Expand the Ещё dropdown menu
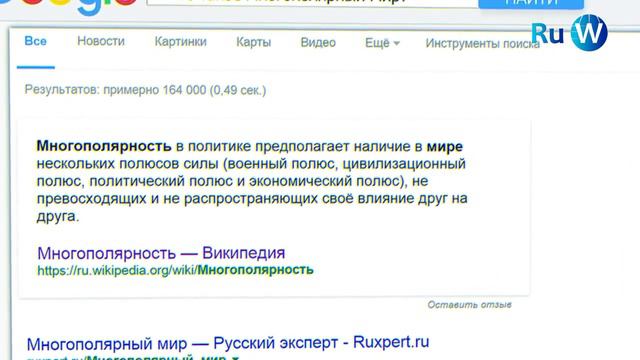640x360 pixels. coord(382,43)
